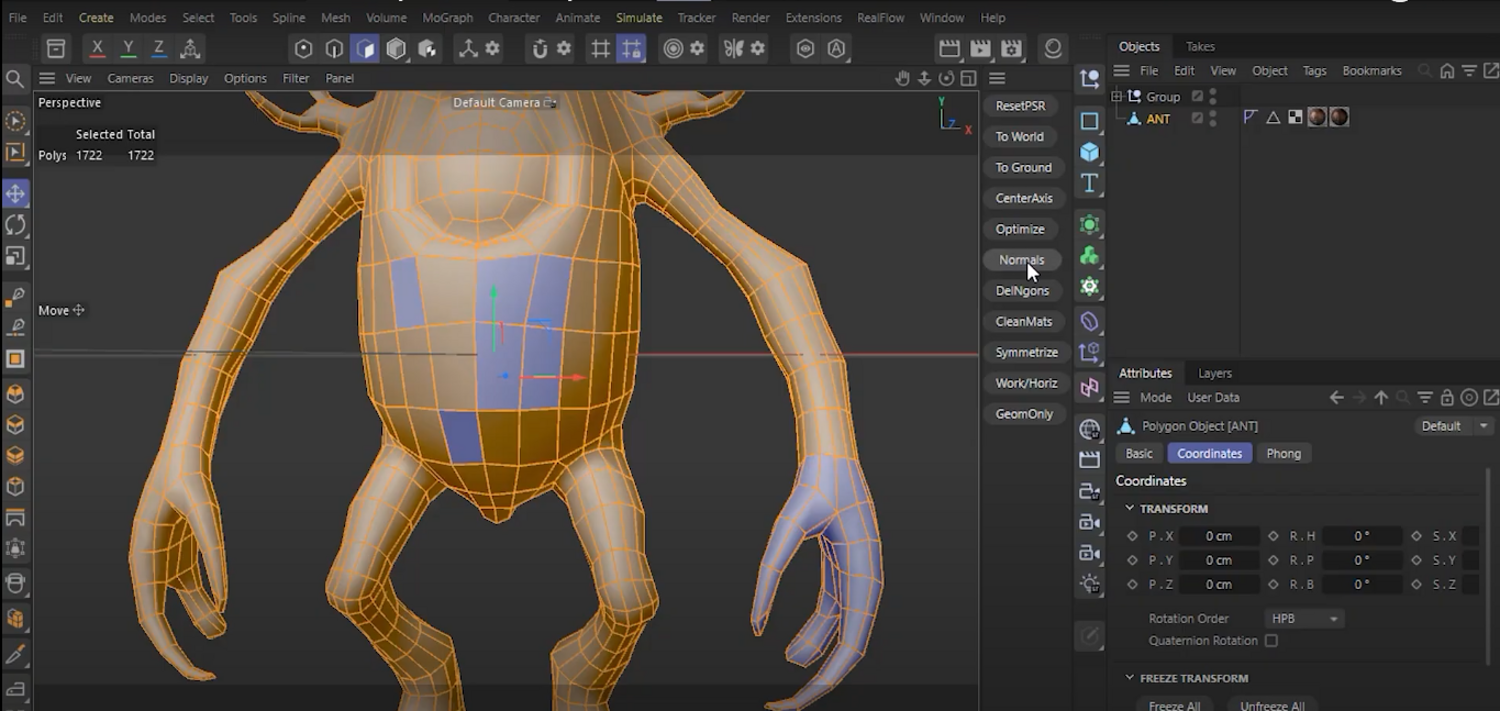This screenshot has width=1500, height=711.
Task: Expand the Group object tree
Action: (1117, 96)
